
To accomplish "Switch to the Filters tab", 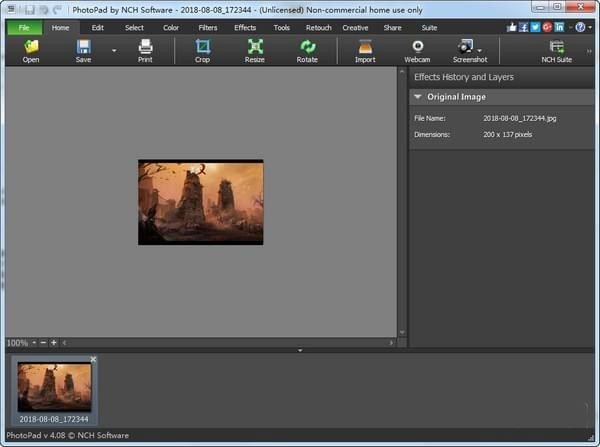I will [x=208, y=27].
